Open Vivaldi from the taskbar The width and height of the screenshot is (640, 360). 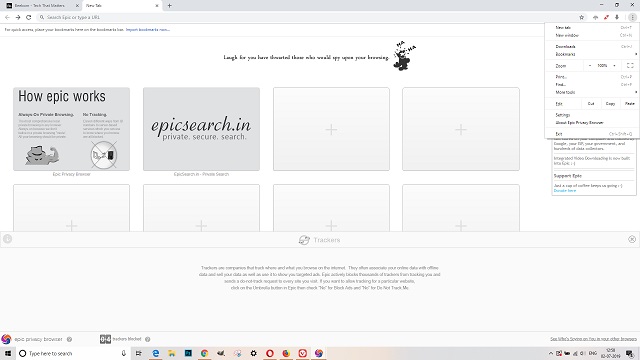pos(302,353)
